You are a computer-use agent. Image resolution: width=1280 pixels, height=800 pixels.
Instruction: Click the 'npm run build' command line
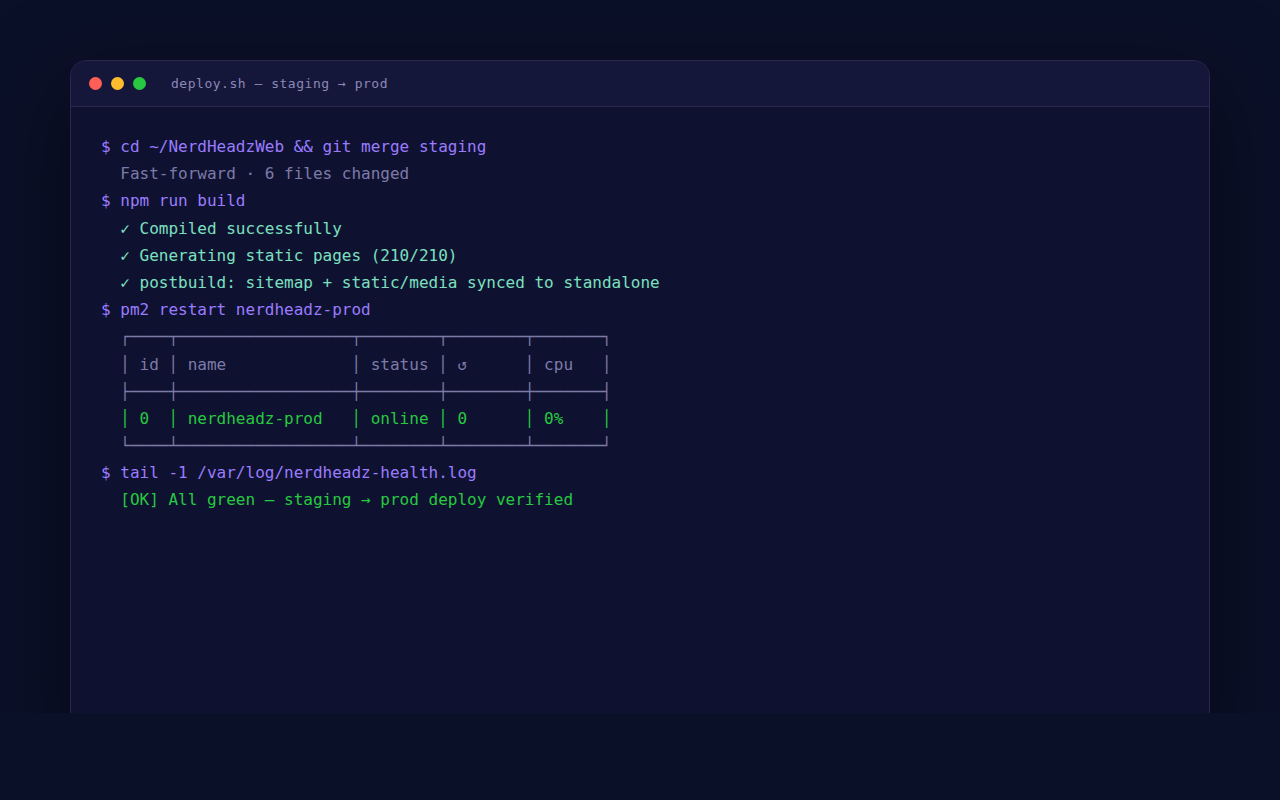click(173, 201)
